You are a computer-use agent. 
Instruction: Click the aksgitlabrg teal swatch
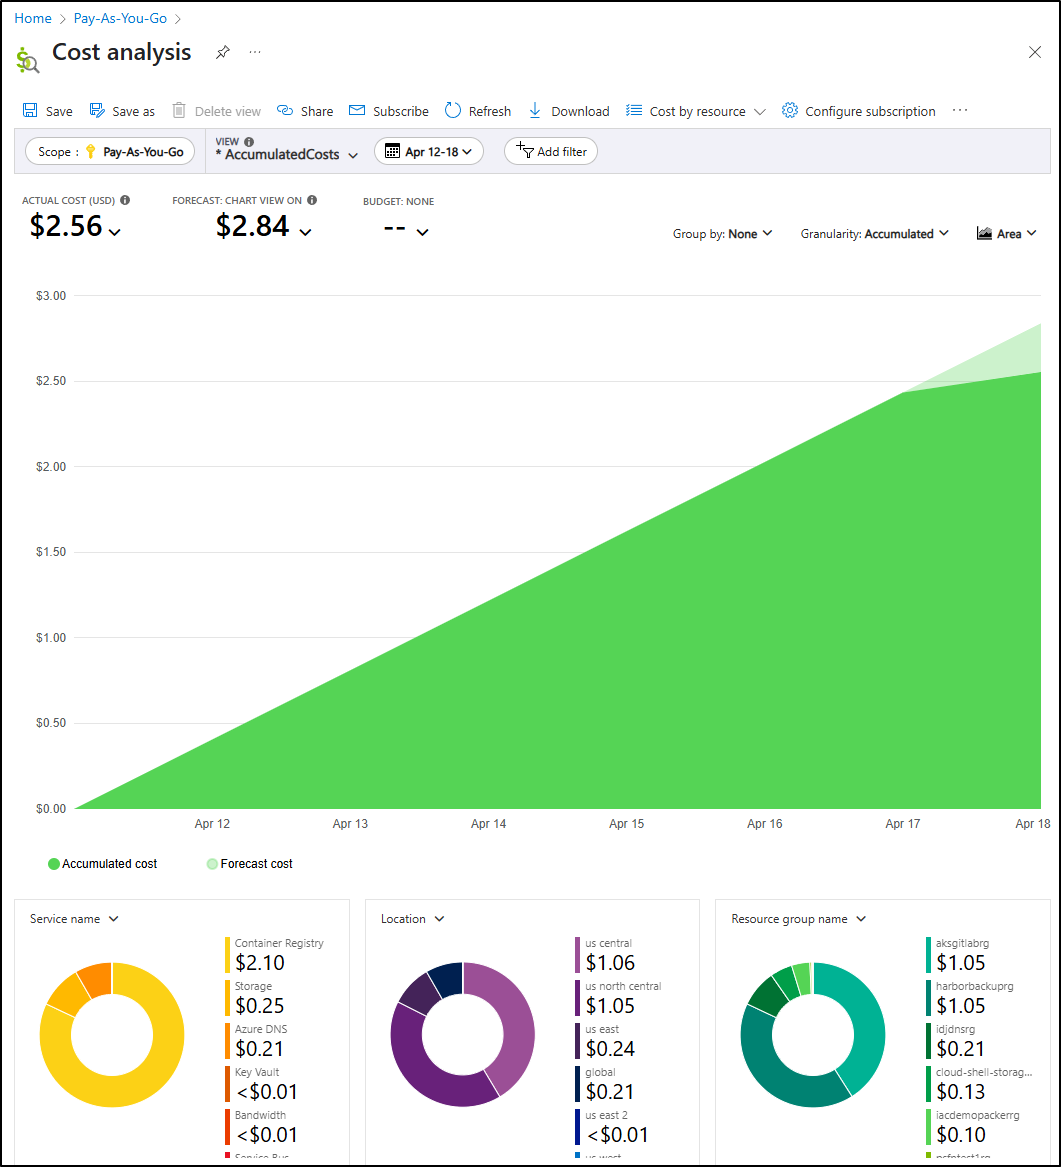click(x=929, y=955)
